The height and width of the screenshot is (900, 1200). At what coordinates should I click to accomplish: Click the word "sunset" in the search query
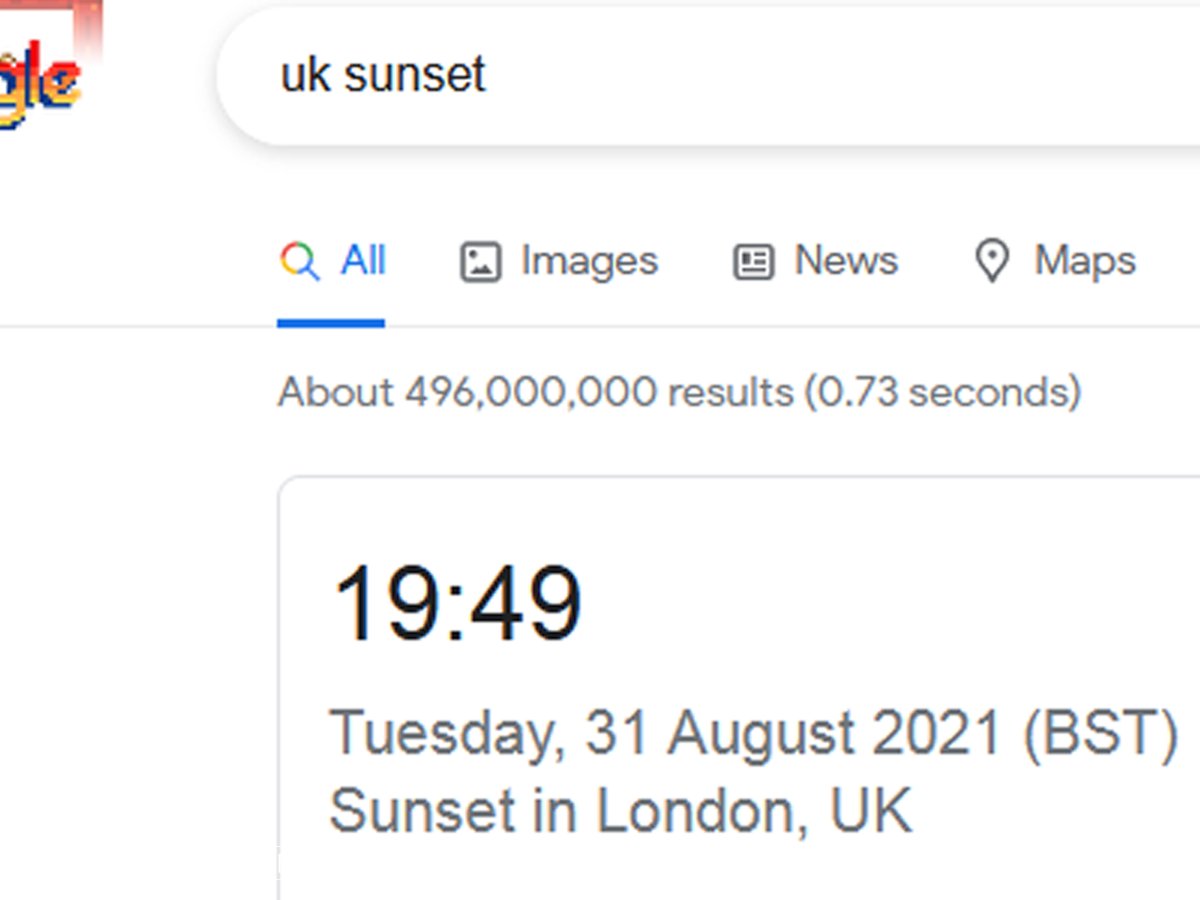click(415, 76)
